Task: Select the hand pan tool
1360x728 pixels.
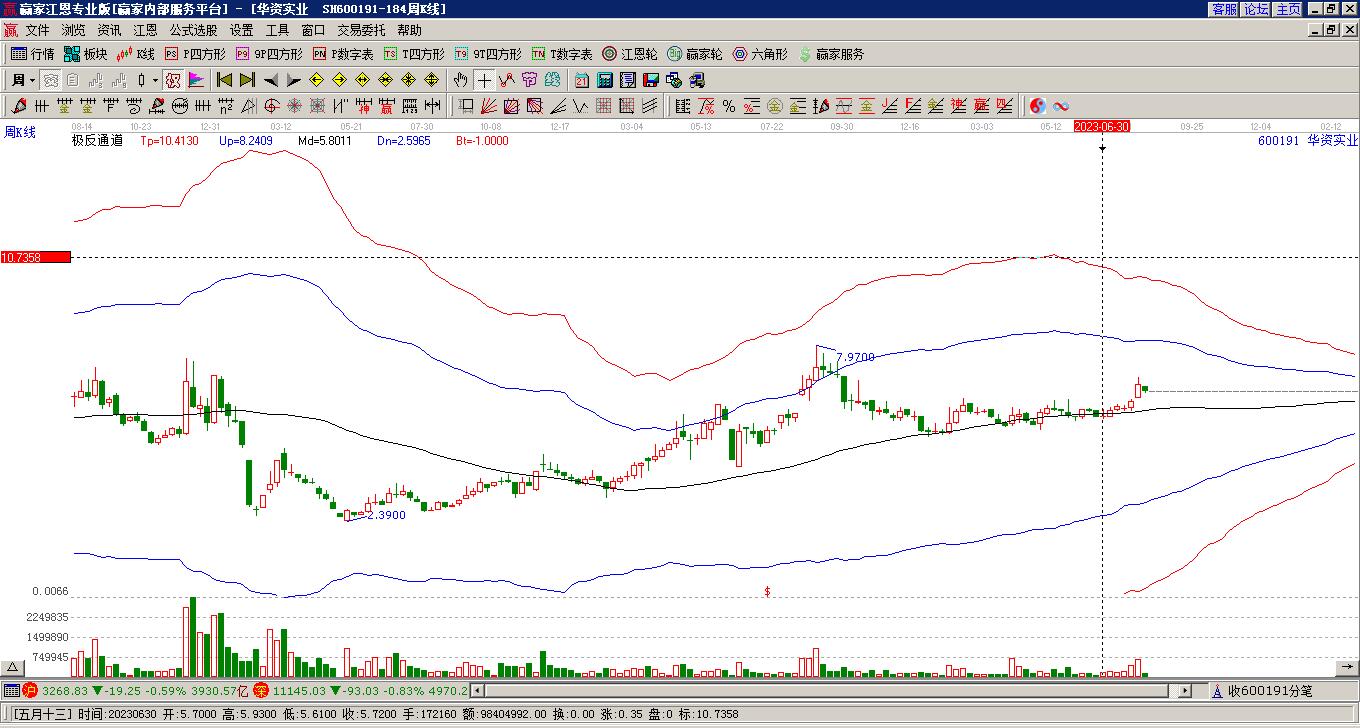Action: click(x=460, y=80)
